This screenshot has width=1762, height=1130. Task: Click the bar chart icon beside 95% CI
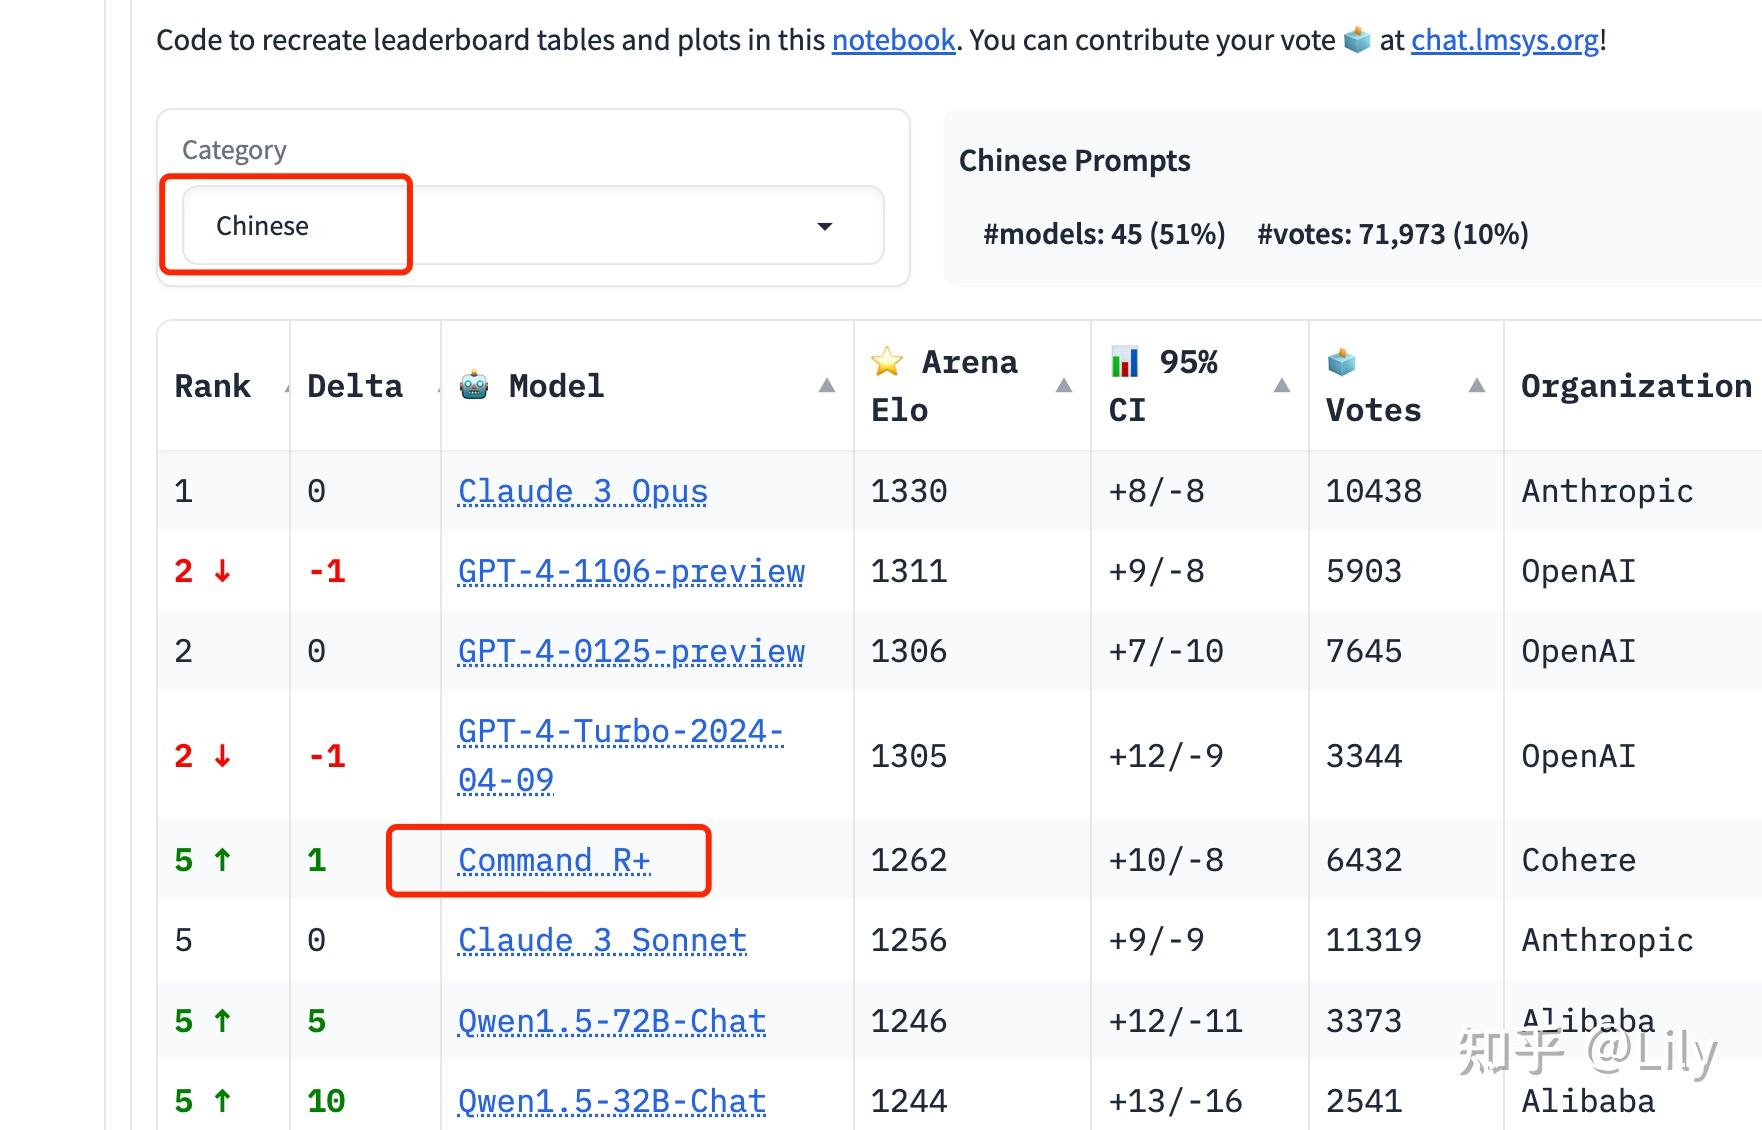pos(1125,362)
